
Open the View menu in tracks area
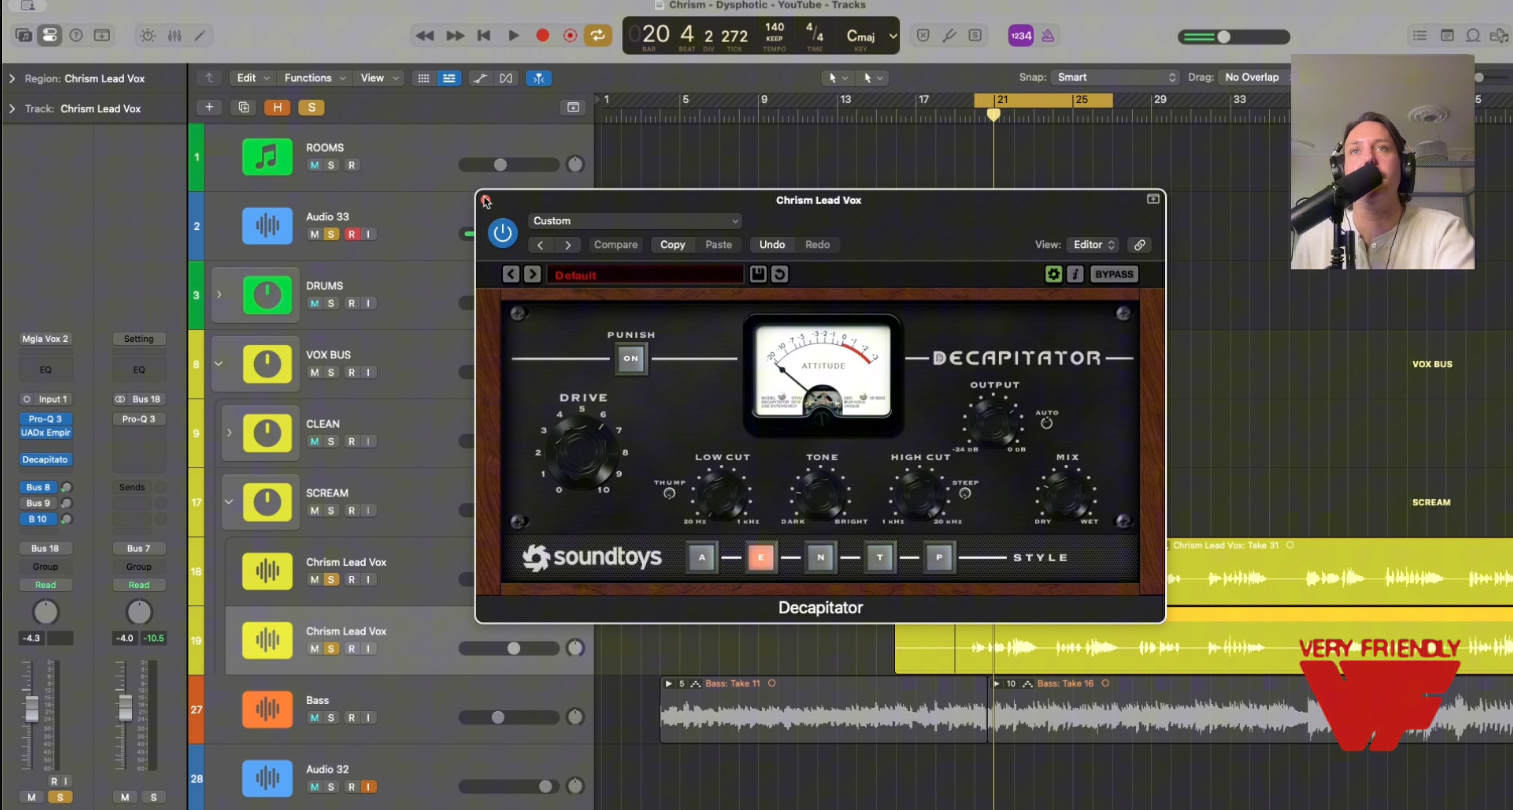pos(378,78)
